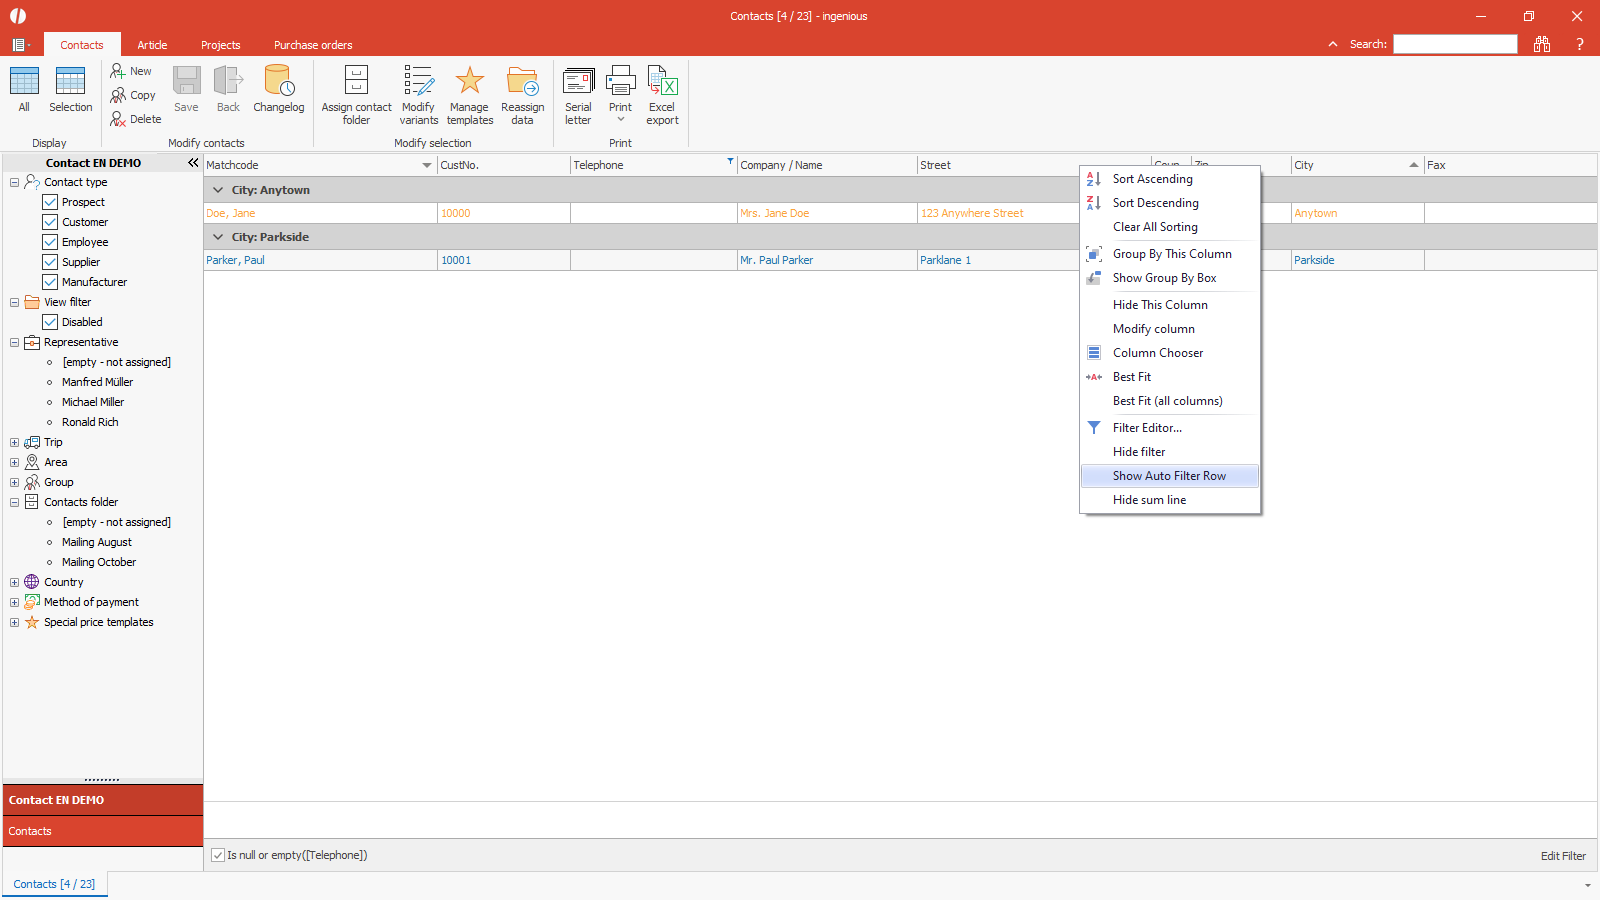Collapse the City: Anytown group row
The image size is (1600, 900).
coord(218,190)
